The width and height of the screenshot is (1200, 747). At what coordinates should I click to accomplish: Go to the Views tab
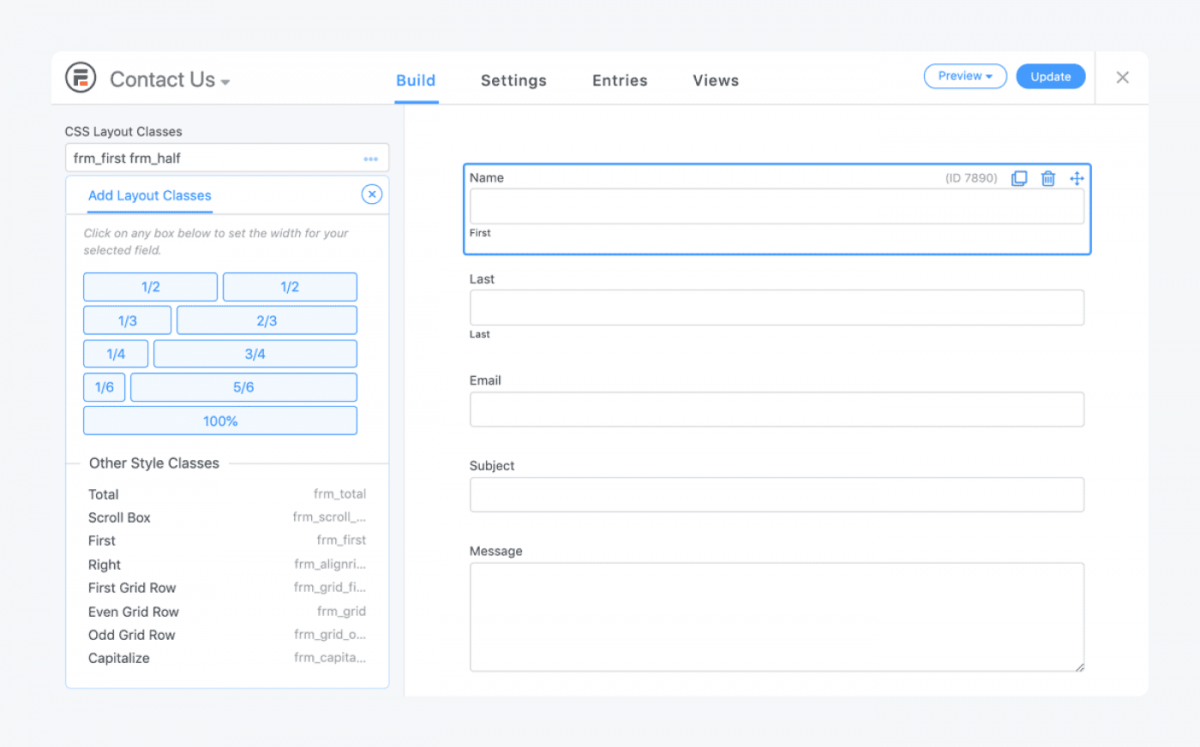pos(715,80)
